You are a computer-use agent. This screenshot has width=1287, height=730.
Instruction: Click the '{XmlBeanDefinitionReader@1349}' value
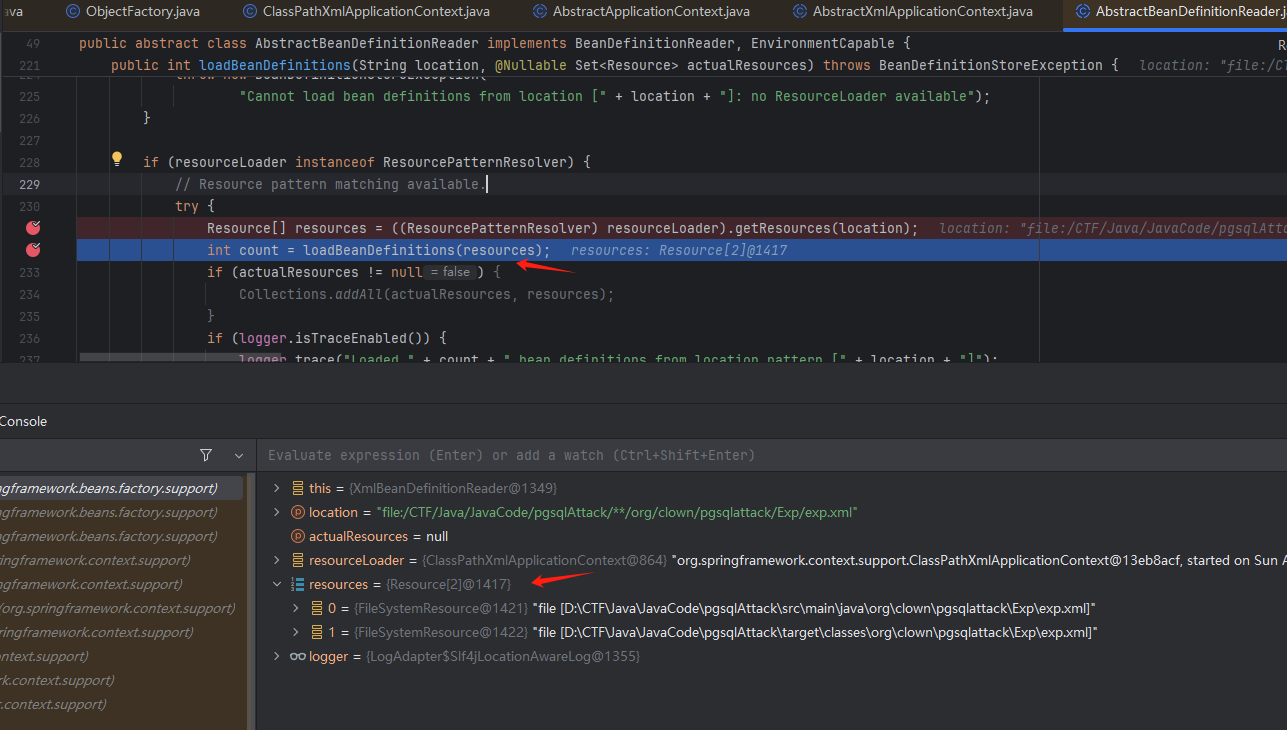[453, 488]
